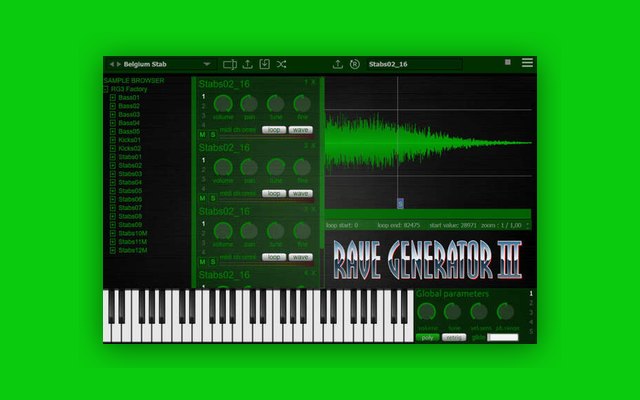Remove slot 2 with its X
Screen dimensions: 640x400
click(x=313, y=146)
